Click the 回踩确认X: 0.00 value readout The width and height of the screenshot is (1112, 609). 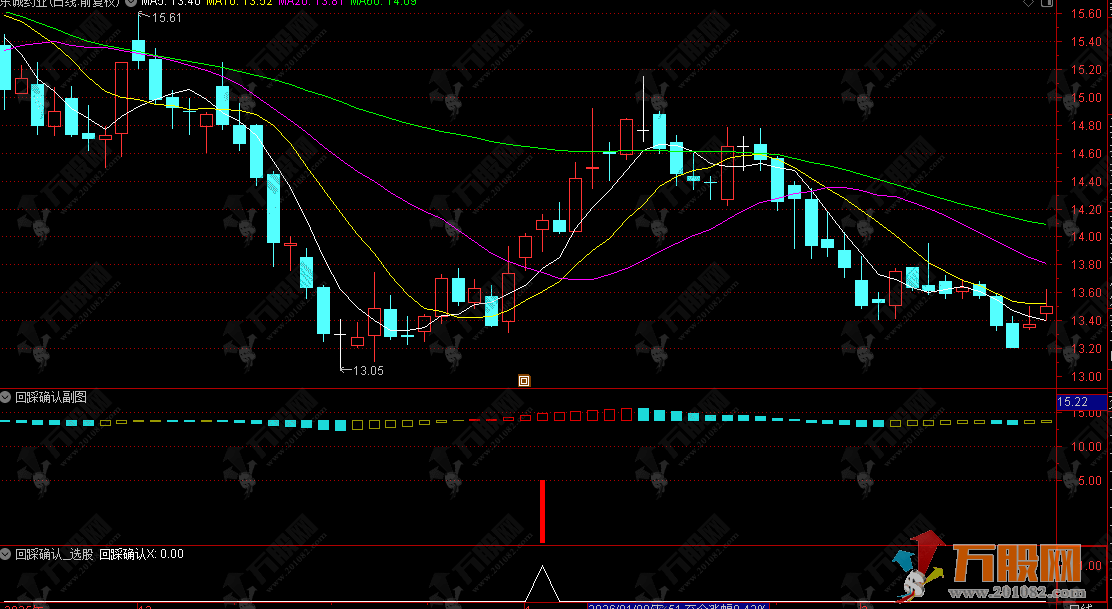coord(141,554)
